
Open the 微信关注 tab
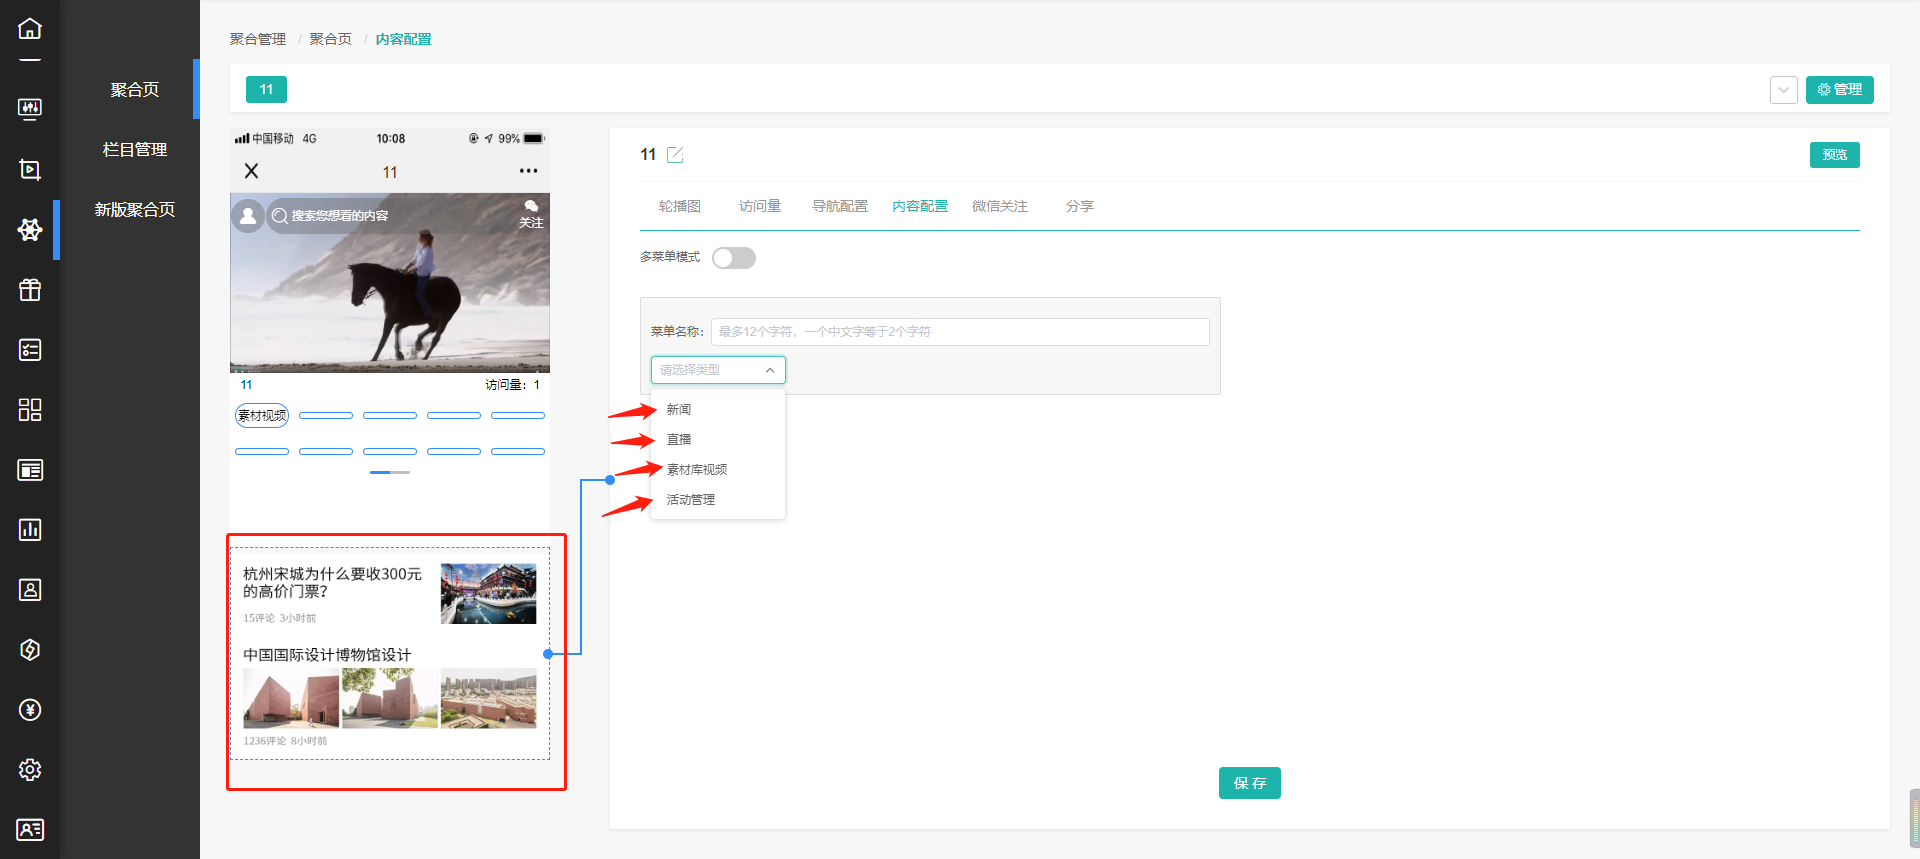tap(1000, 206)
